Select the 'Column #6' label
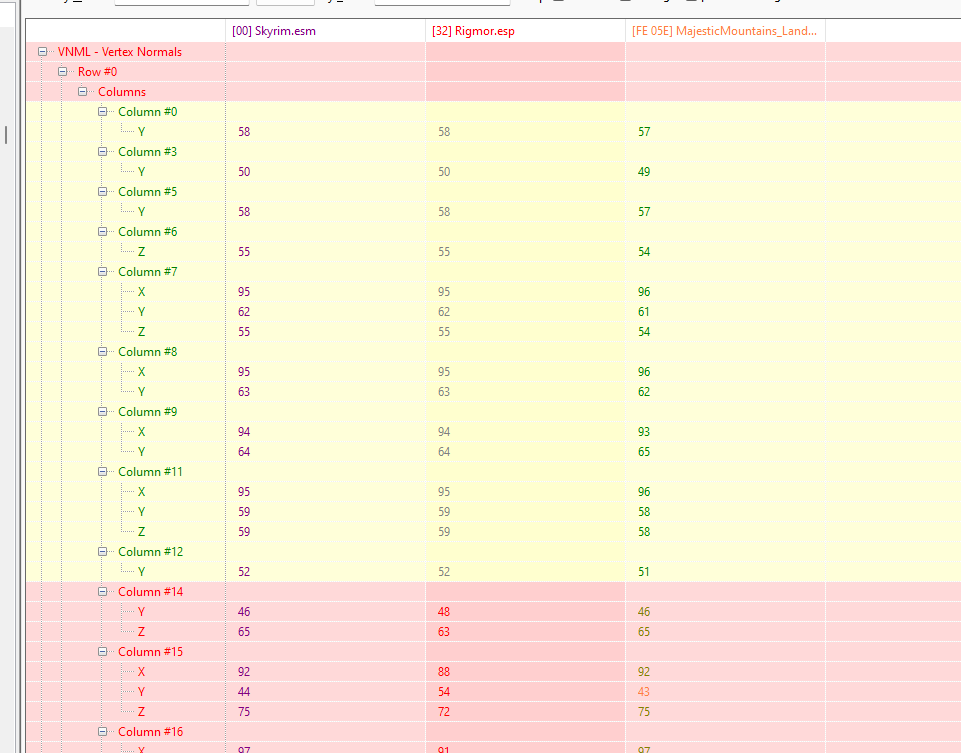Screen dimensions: 961x753 [x=148, y=232]
